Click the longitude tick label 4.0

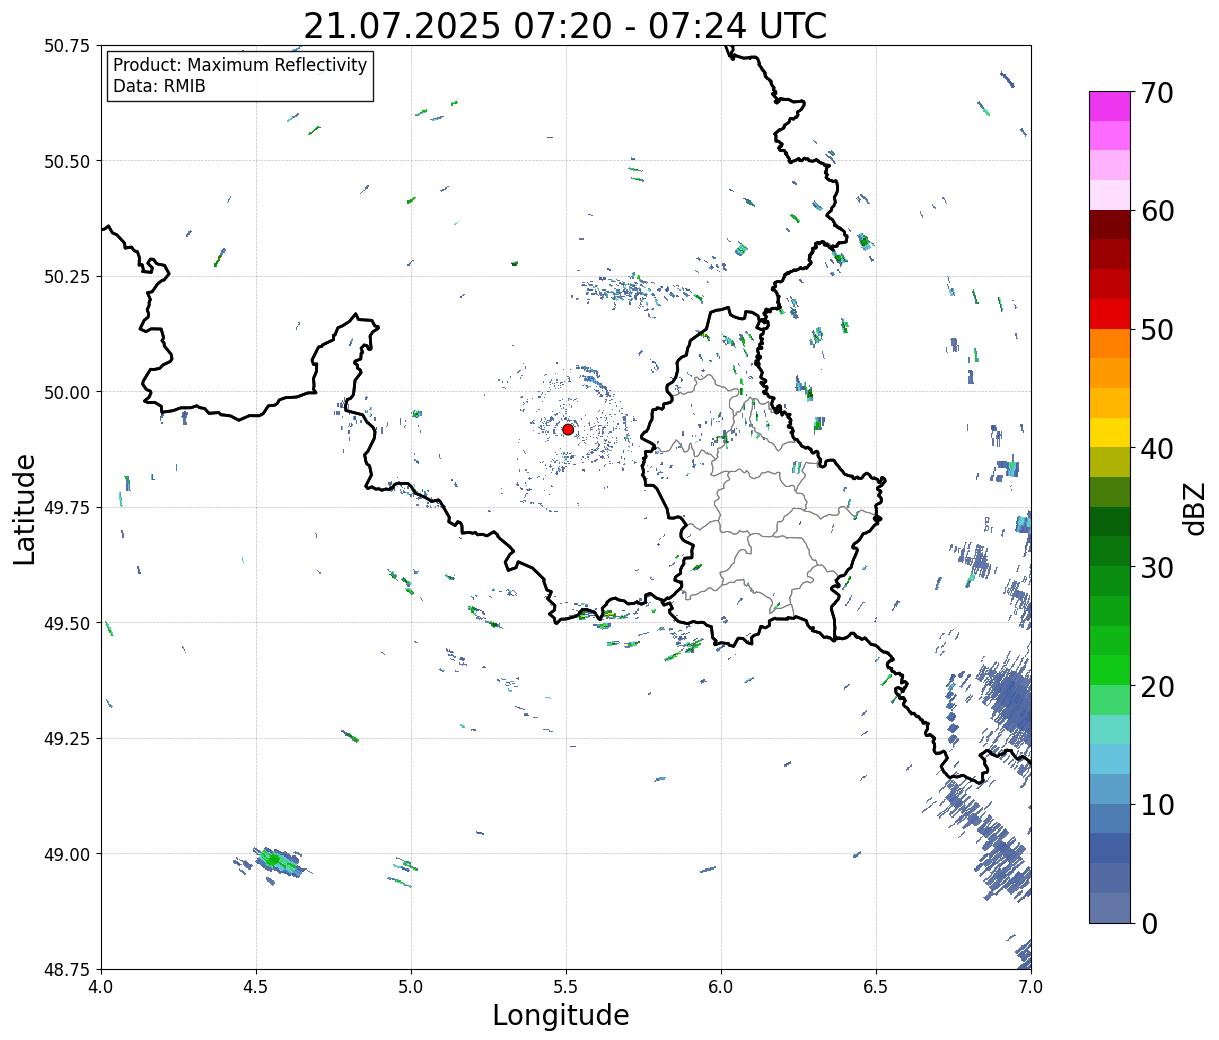[101, 987]
